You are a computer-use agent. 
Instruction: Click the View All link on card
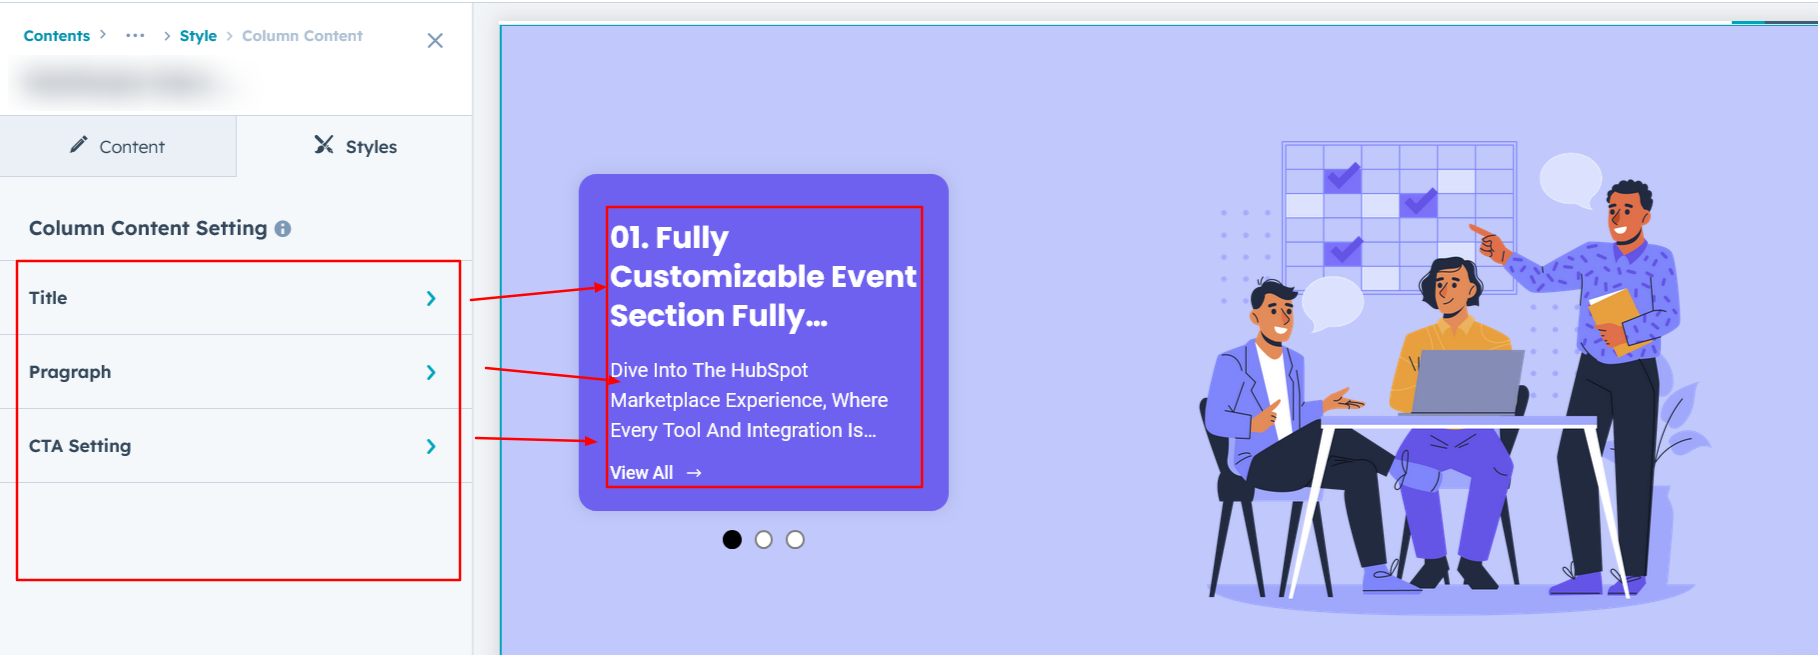[642, 473]
